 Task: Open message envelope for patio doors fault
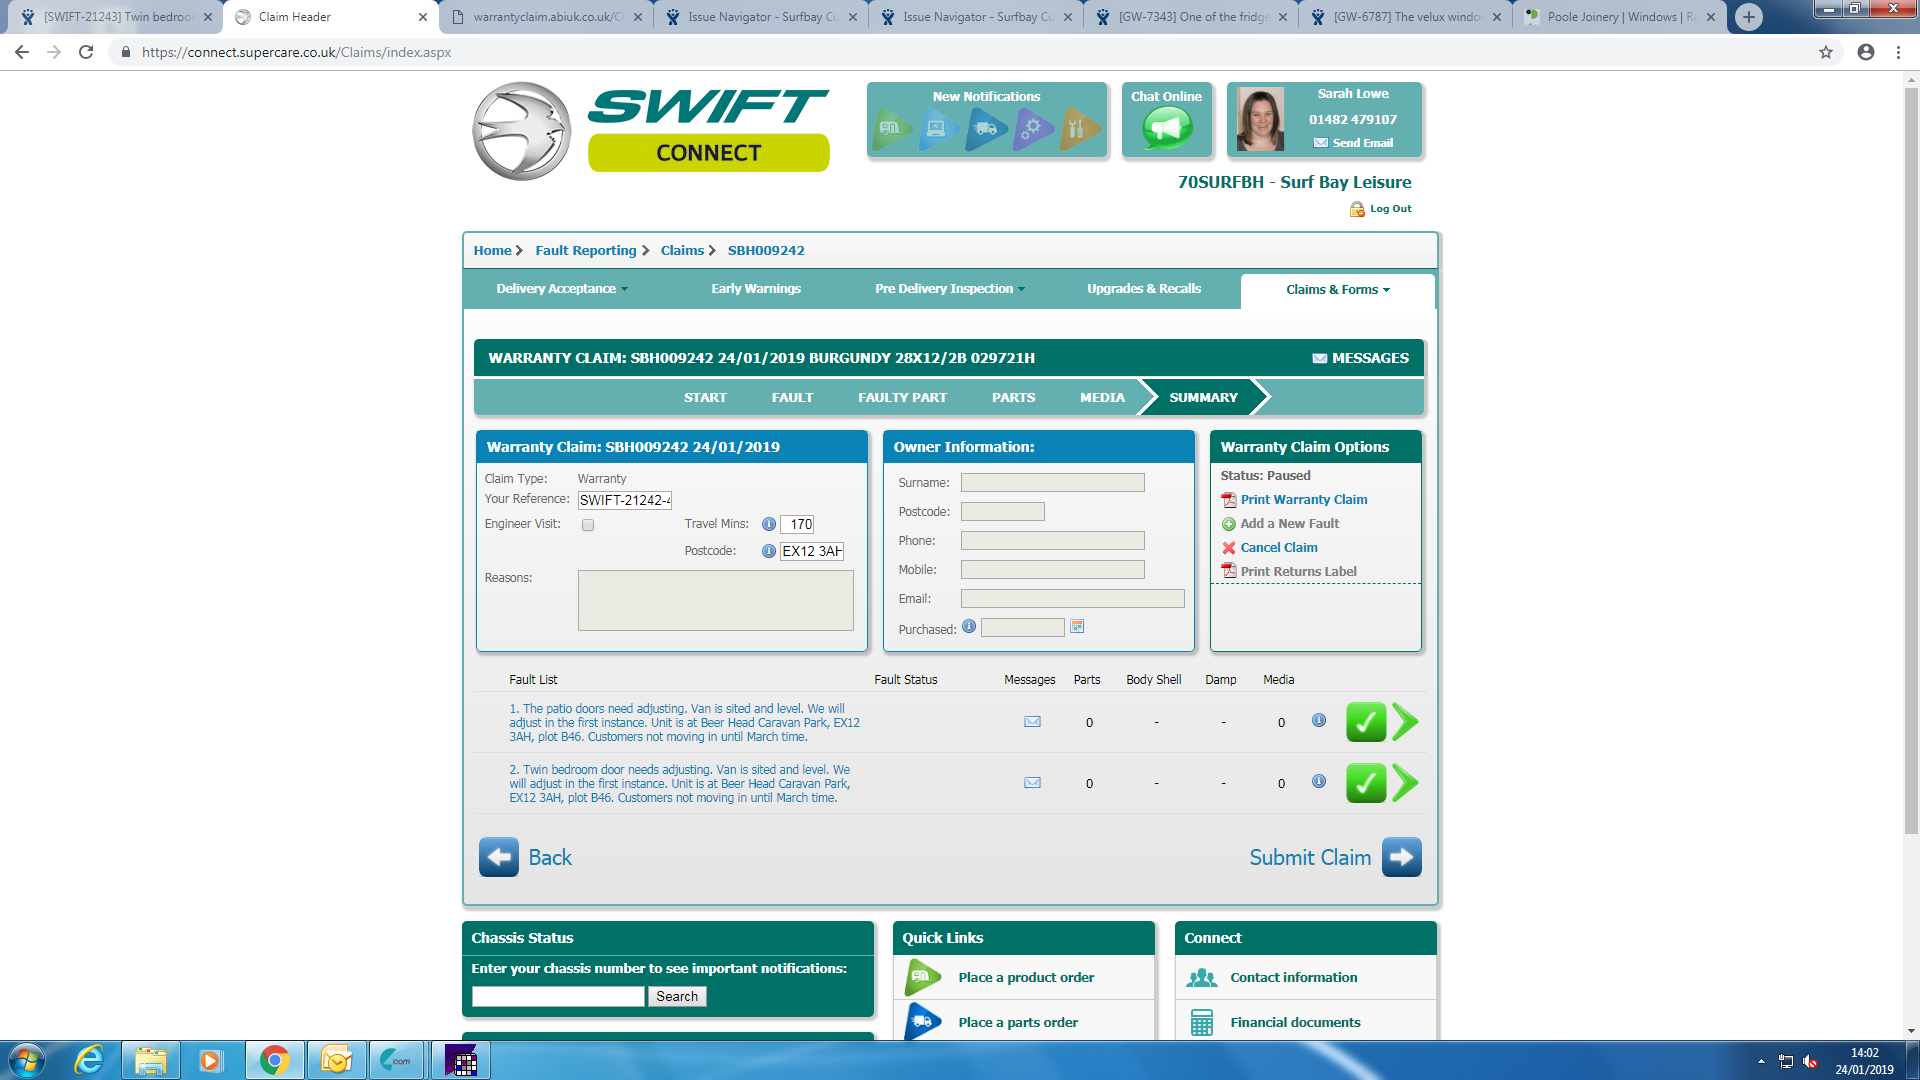(1032, 722)
